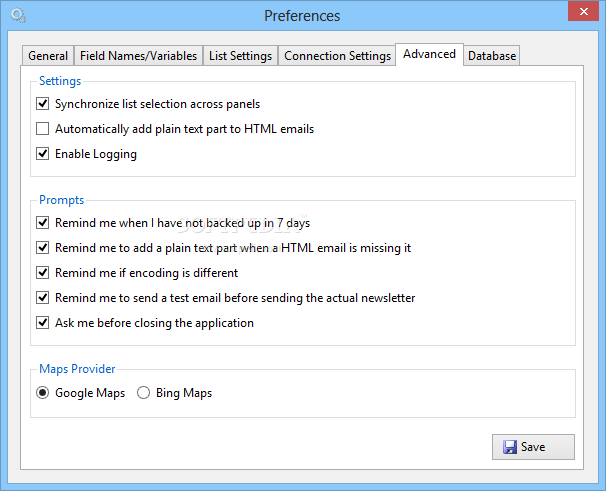This screenshot has height=491, width=606.
Task: Toggle the 7 days backup reminder
Action: [x=43, y=223]
